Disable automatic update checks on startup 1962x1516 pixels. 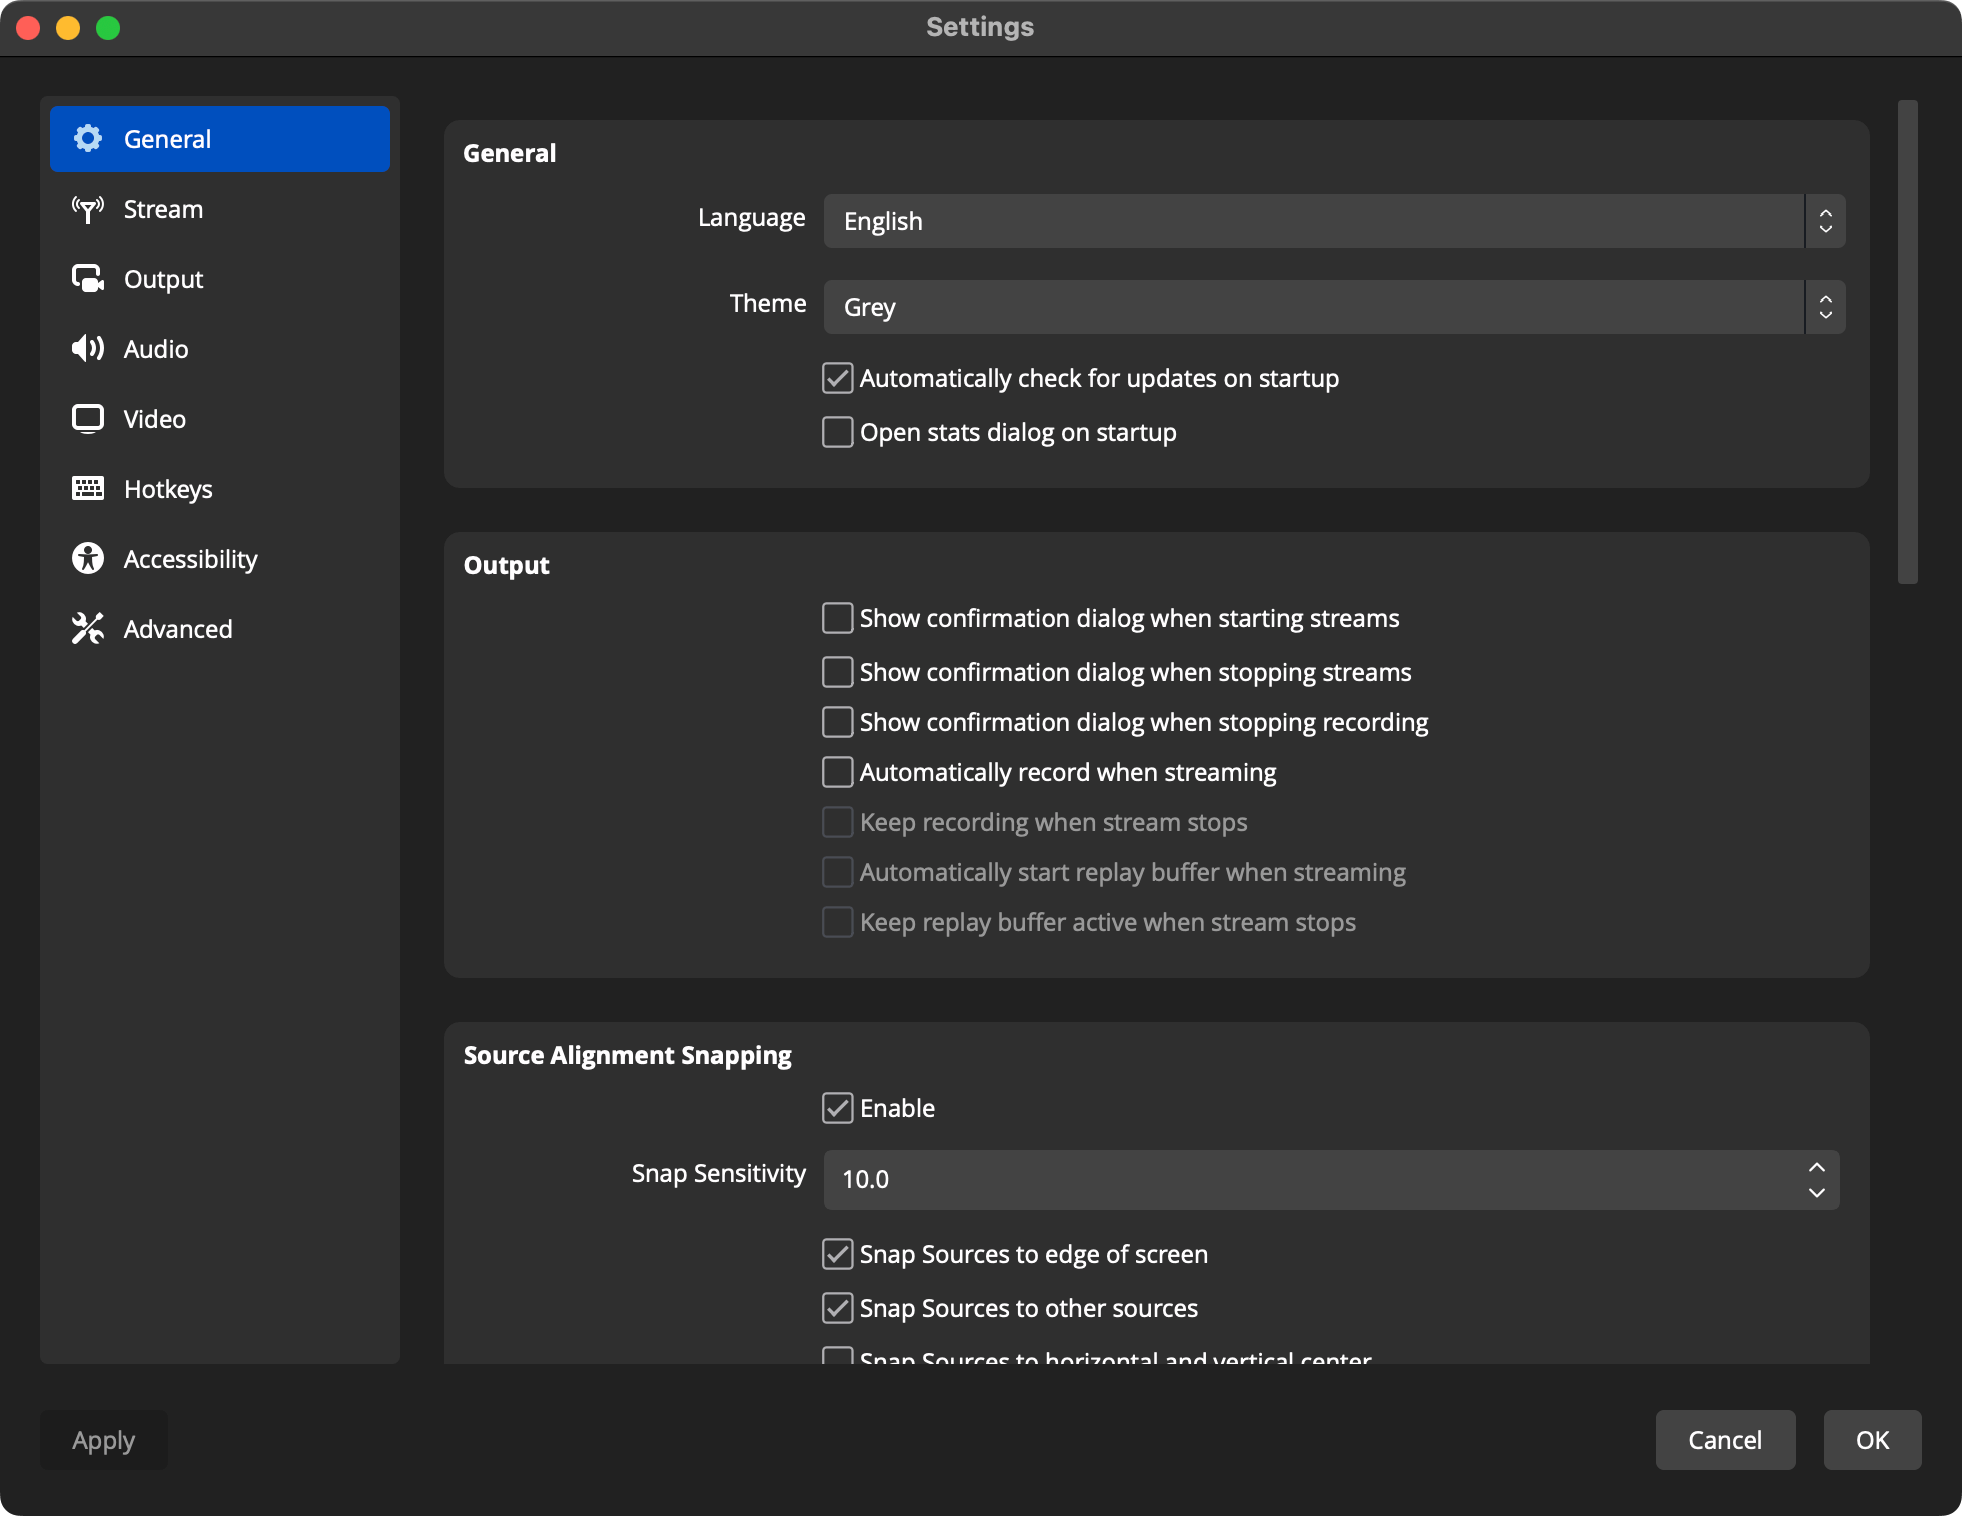(x=837, y=378)
